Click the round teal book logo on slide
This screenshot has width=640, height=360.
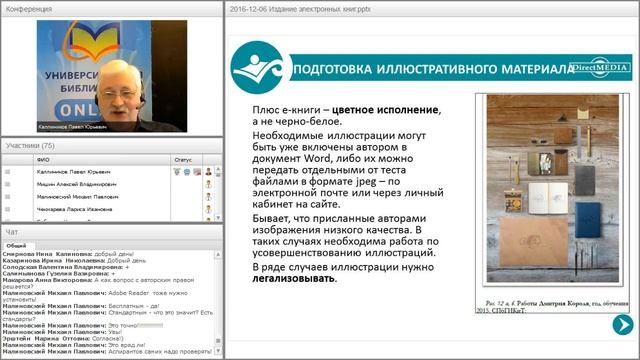point(257,68)
